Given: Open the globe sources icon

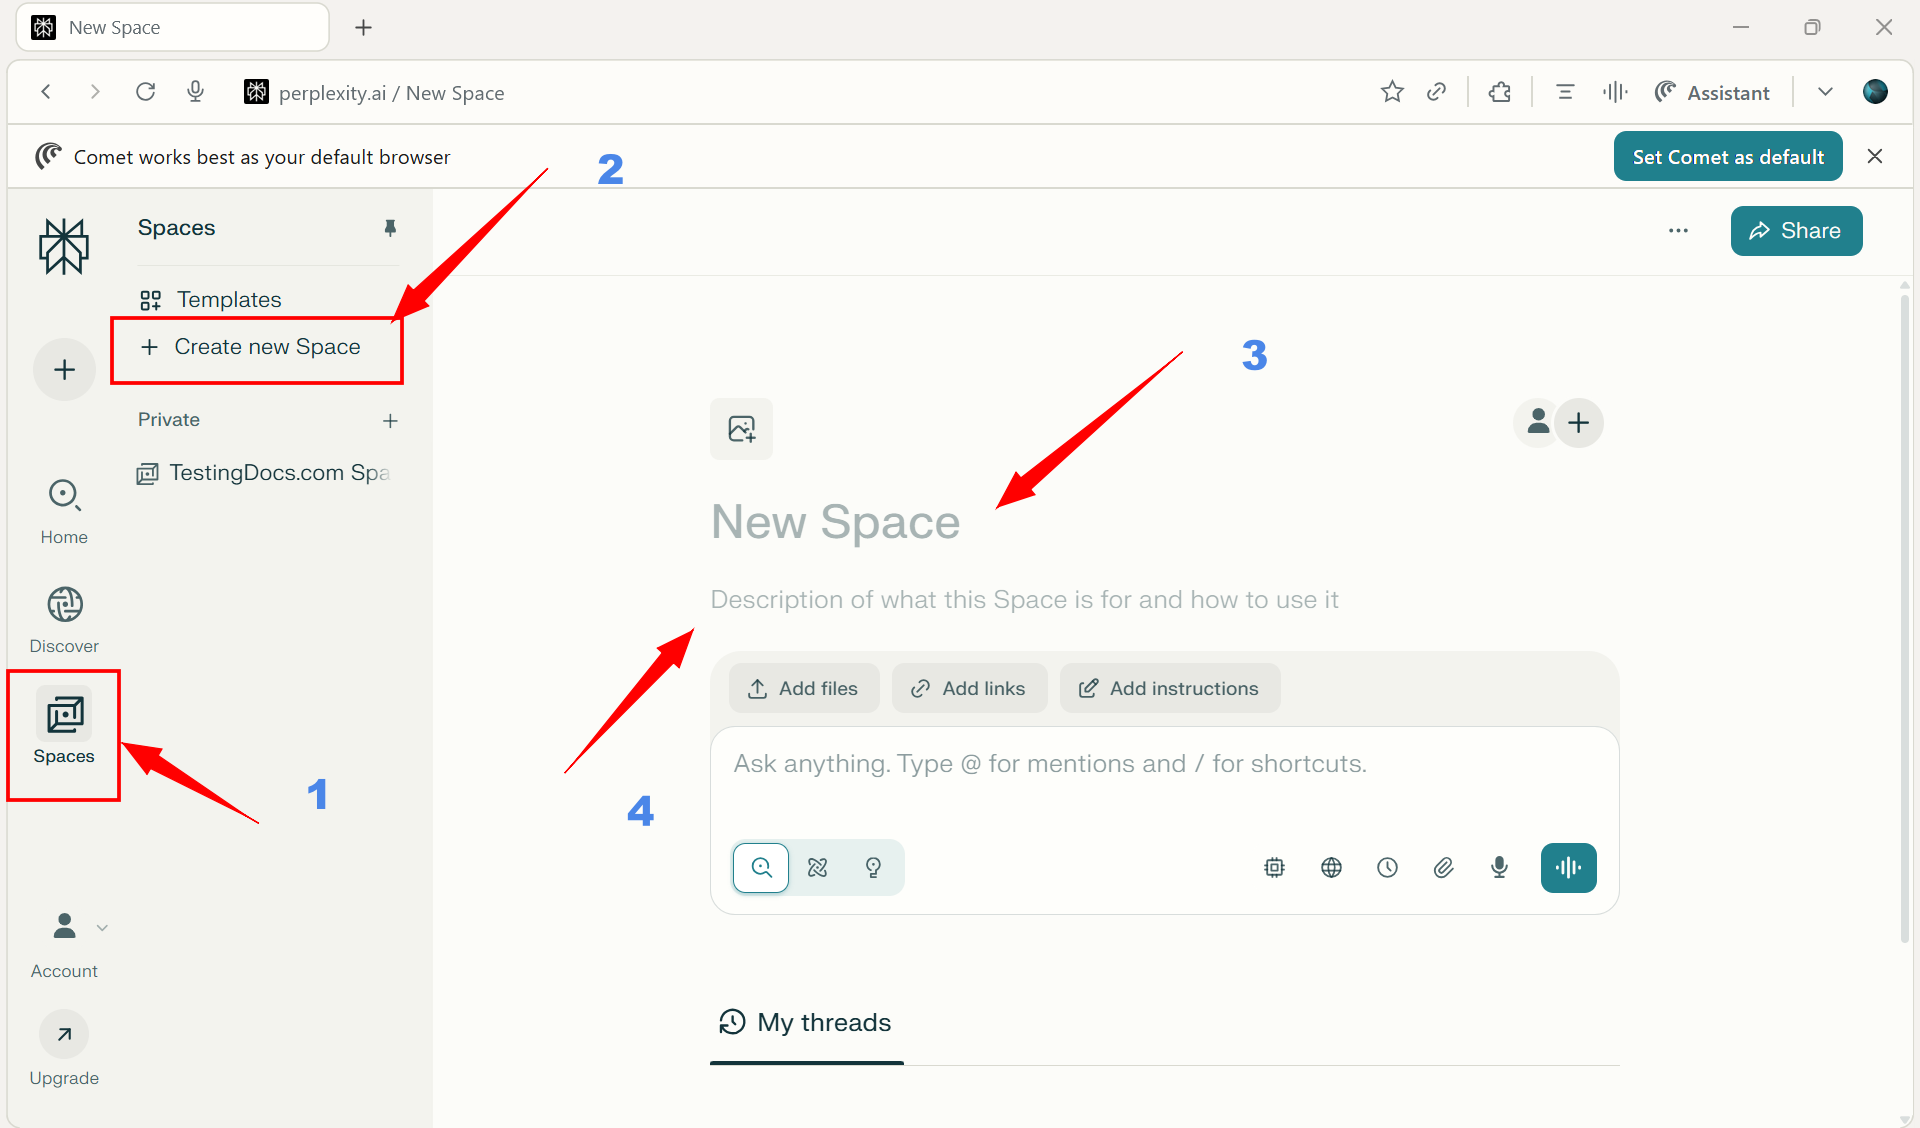Looking at the screenshot, I should pyautogui.click(x=1331, y=867).
